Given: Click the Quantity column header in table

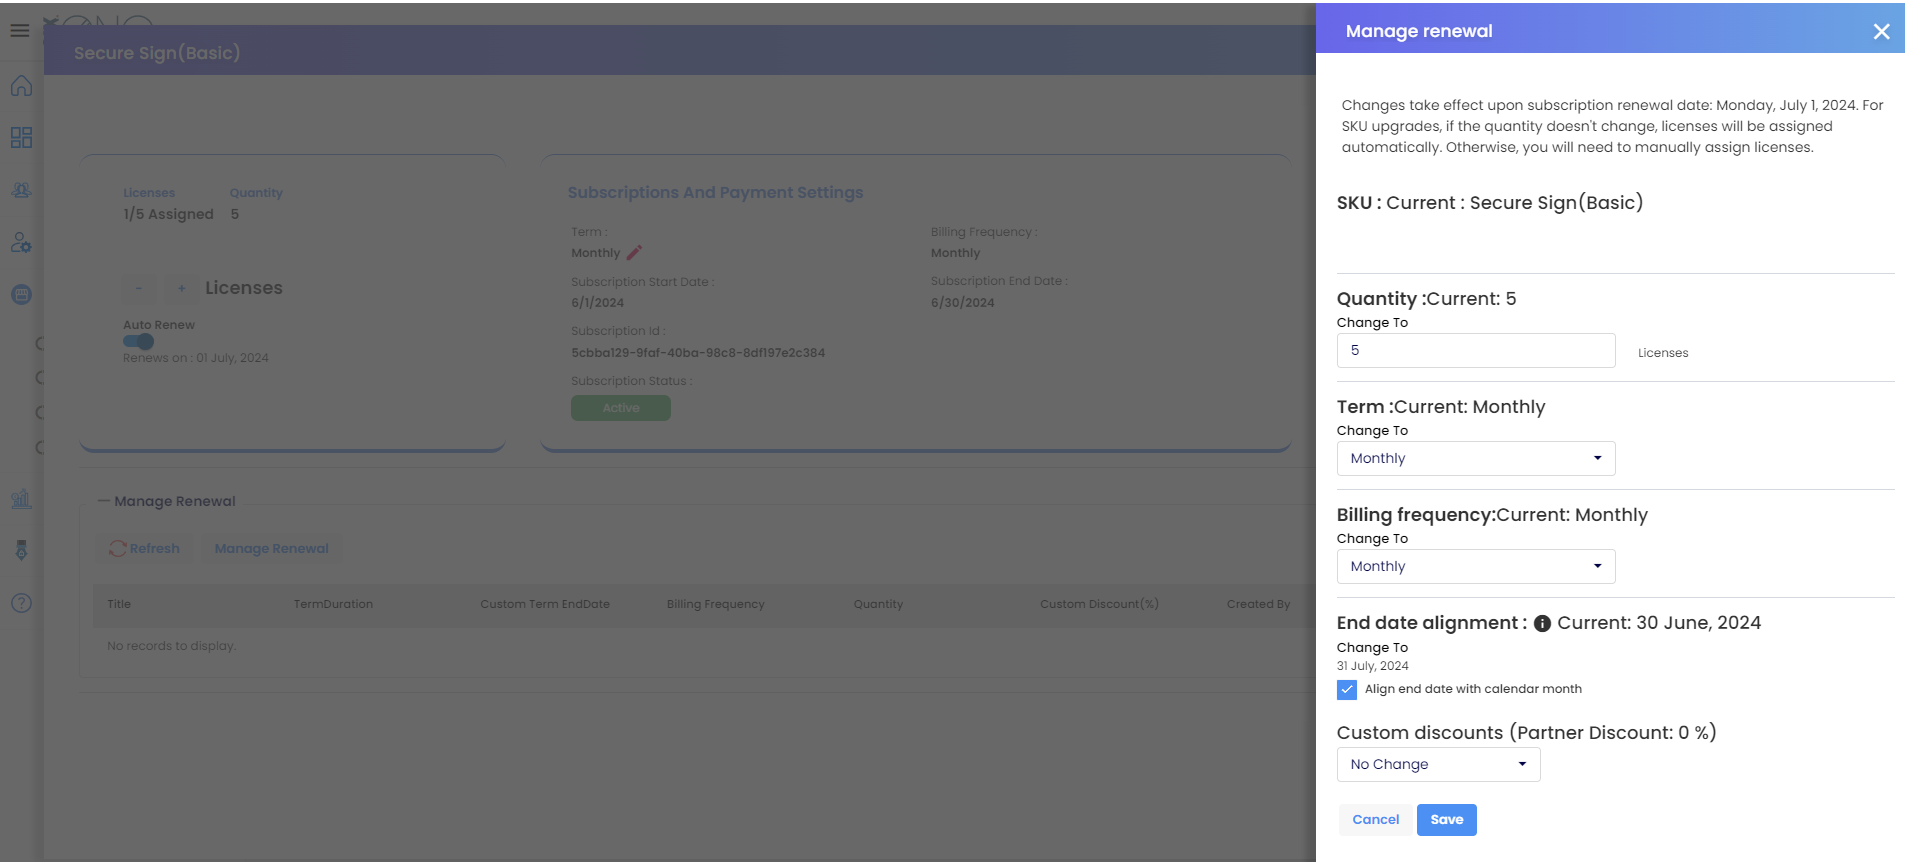Looking at the screenshot, I should pyautogui.click(x=878, y=604).
